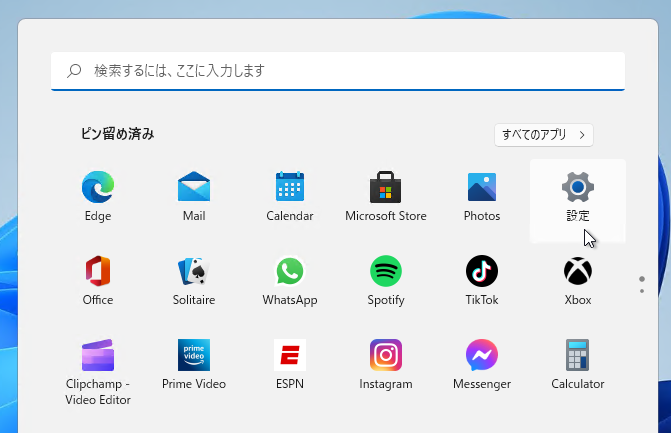The height and width of the screenshot is (433, 671).
Task: Launch Instagram
Action: click(x=386, y=365)
